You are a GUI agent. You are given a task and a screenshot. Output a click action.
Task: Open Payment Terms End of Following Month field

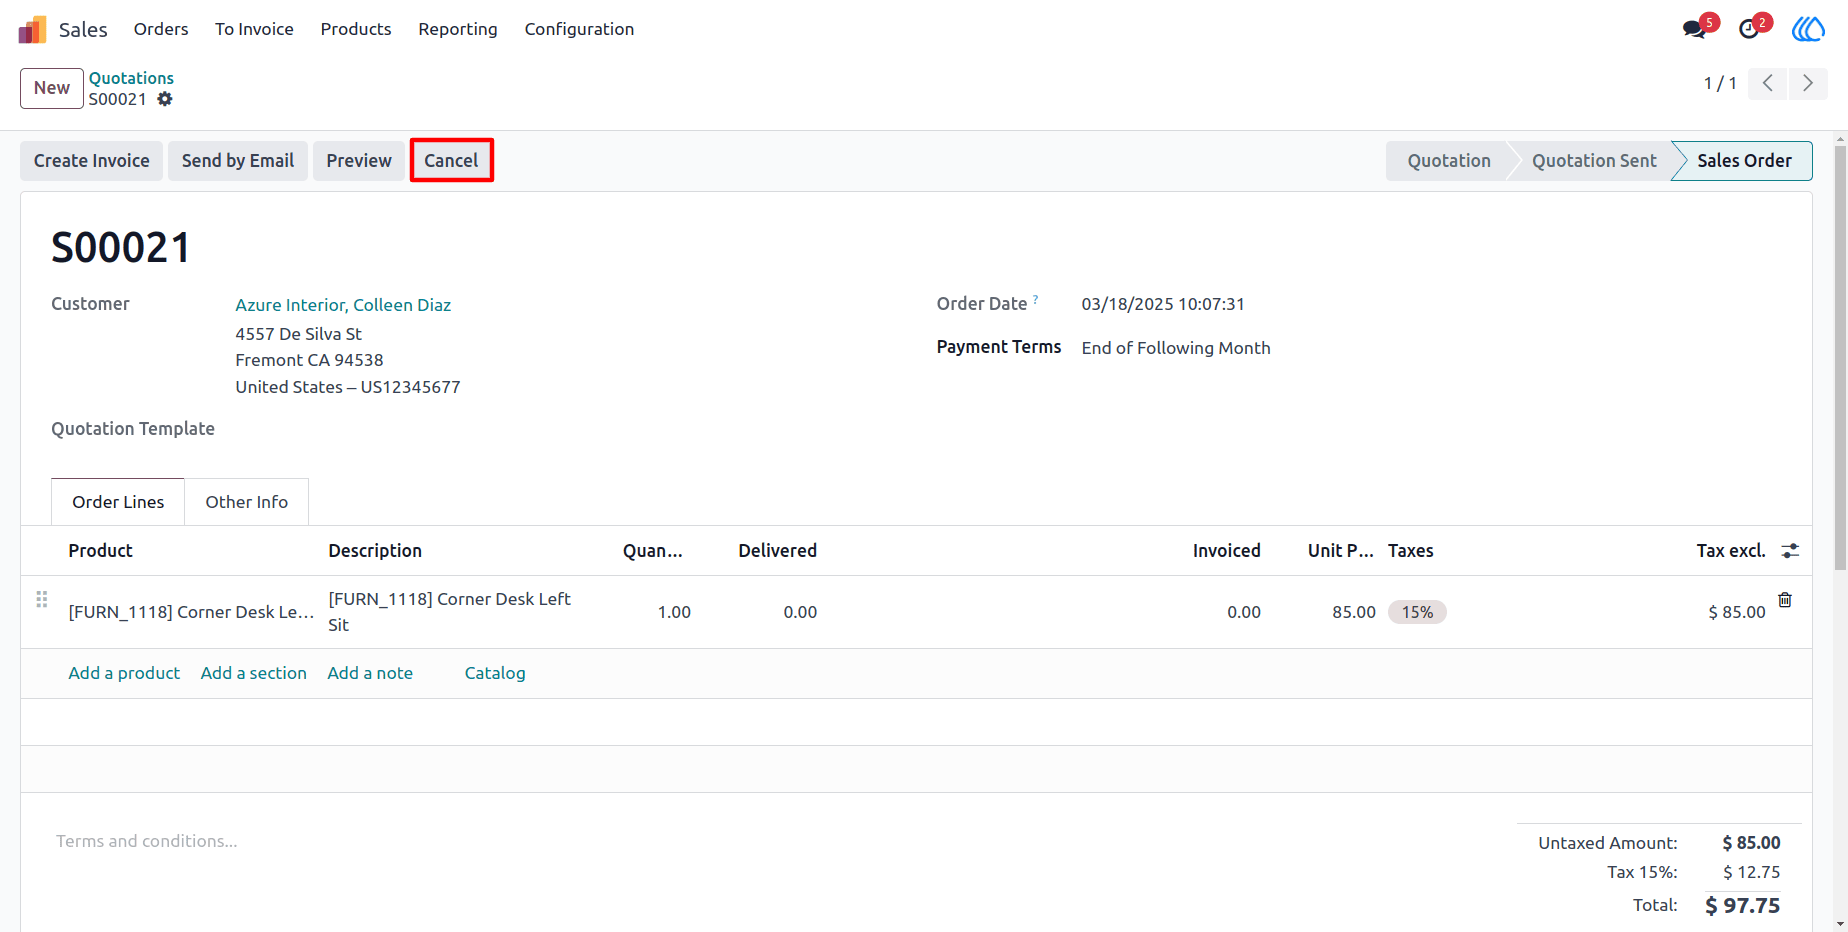coord(1176,348)
